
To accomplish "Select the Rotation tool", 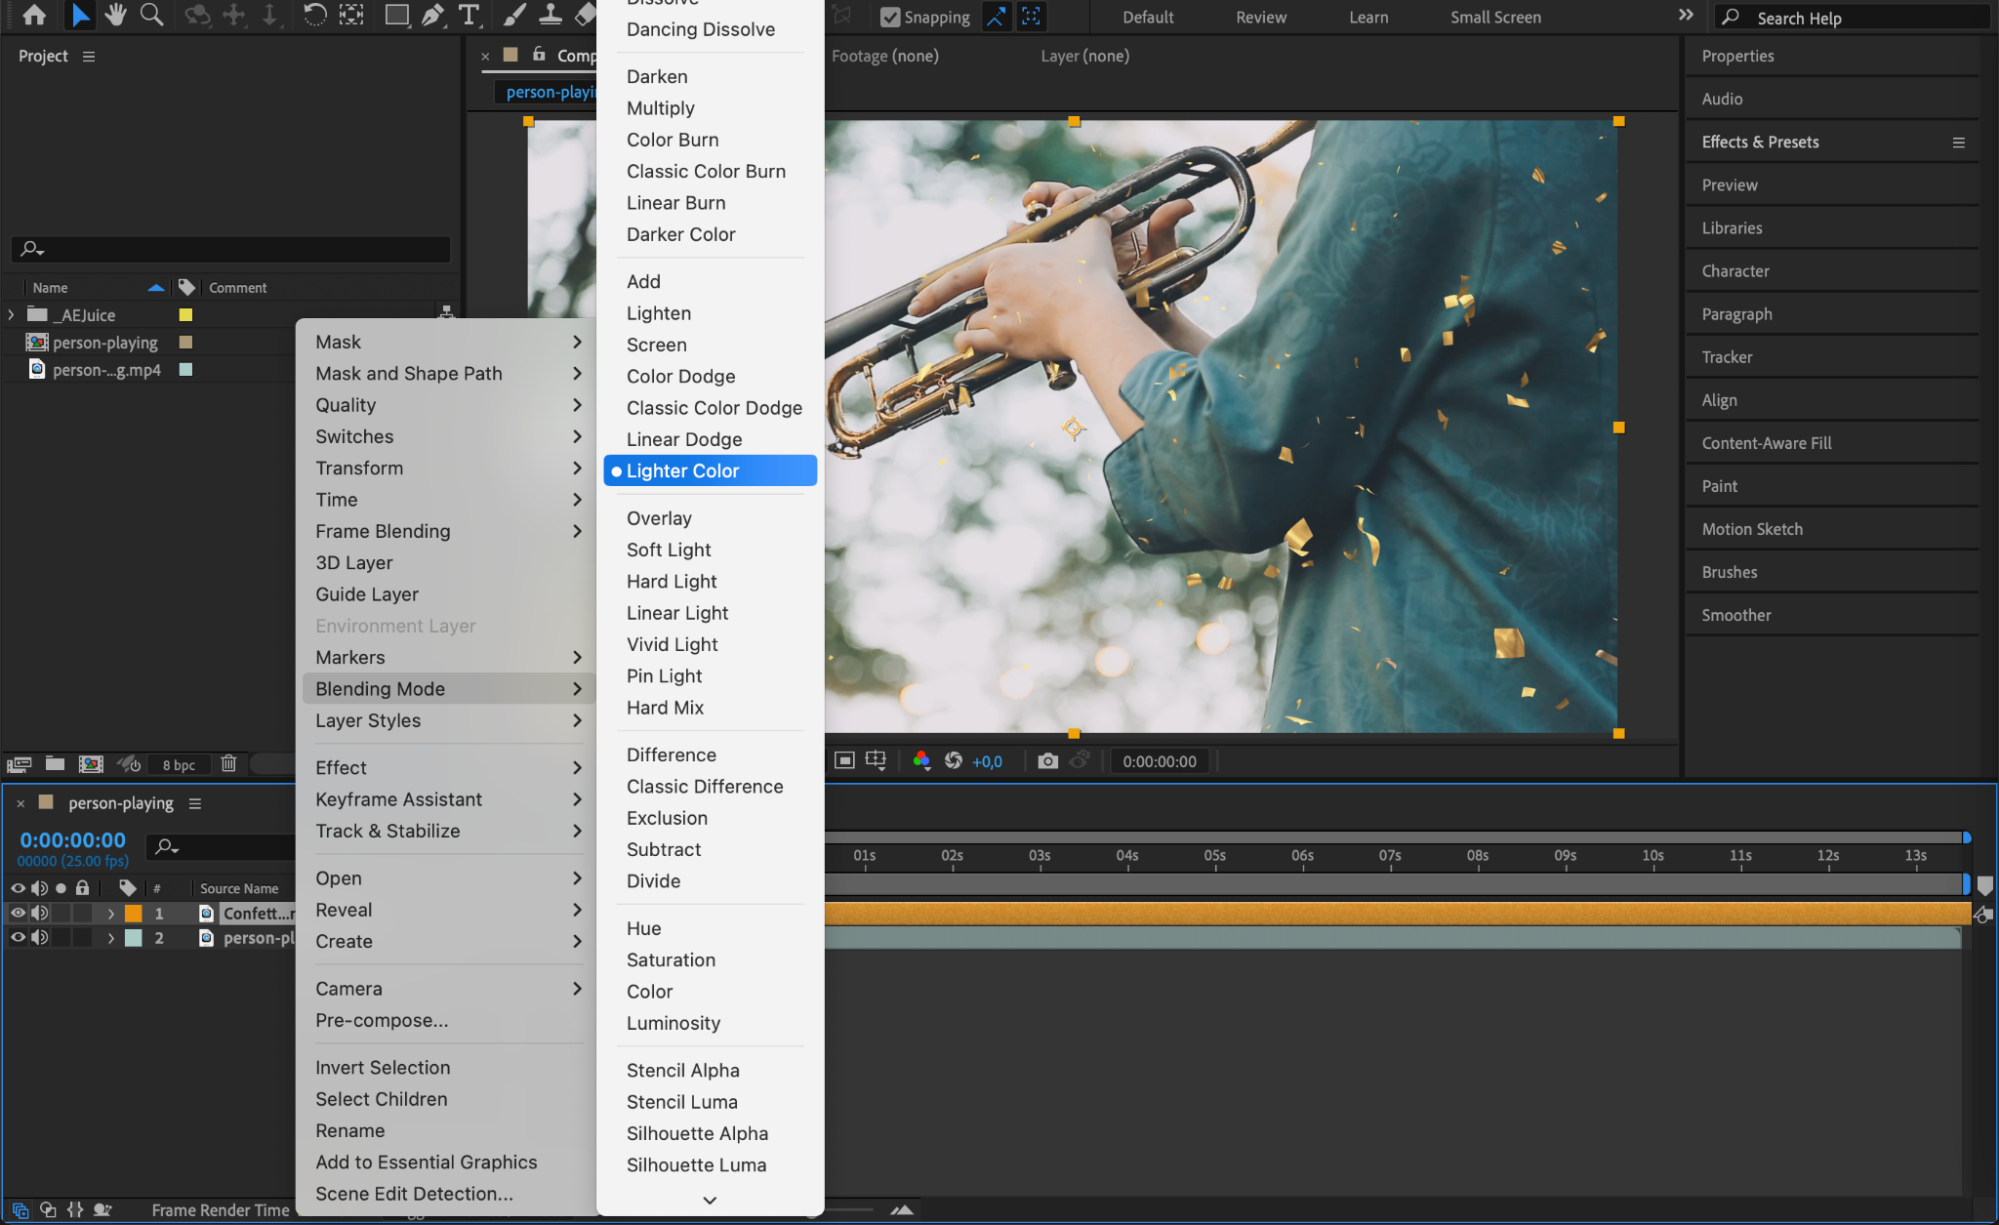I will click(x=314, y=15).
